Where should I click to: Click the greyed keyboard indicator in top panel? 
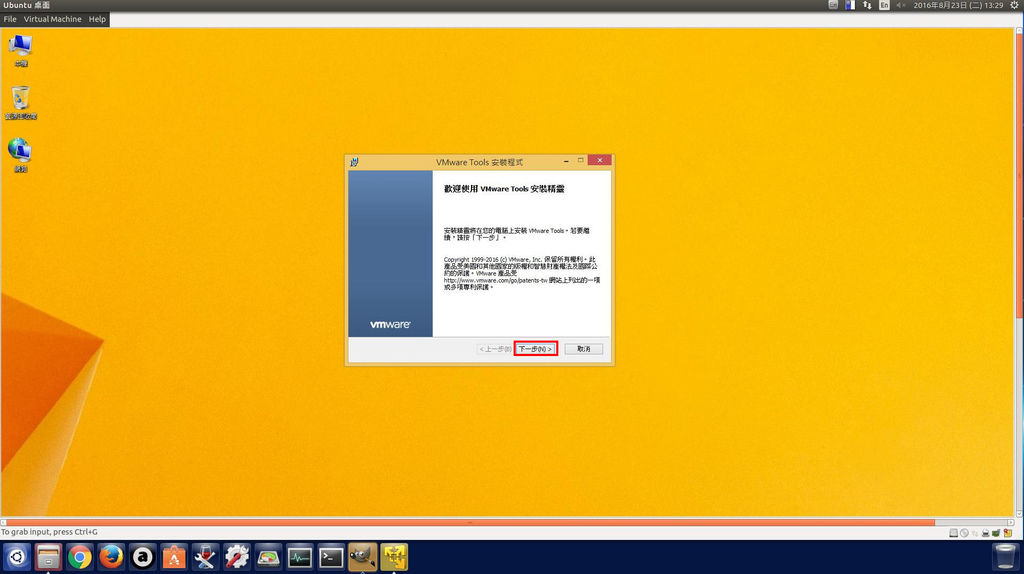(x=833, y=5)
